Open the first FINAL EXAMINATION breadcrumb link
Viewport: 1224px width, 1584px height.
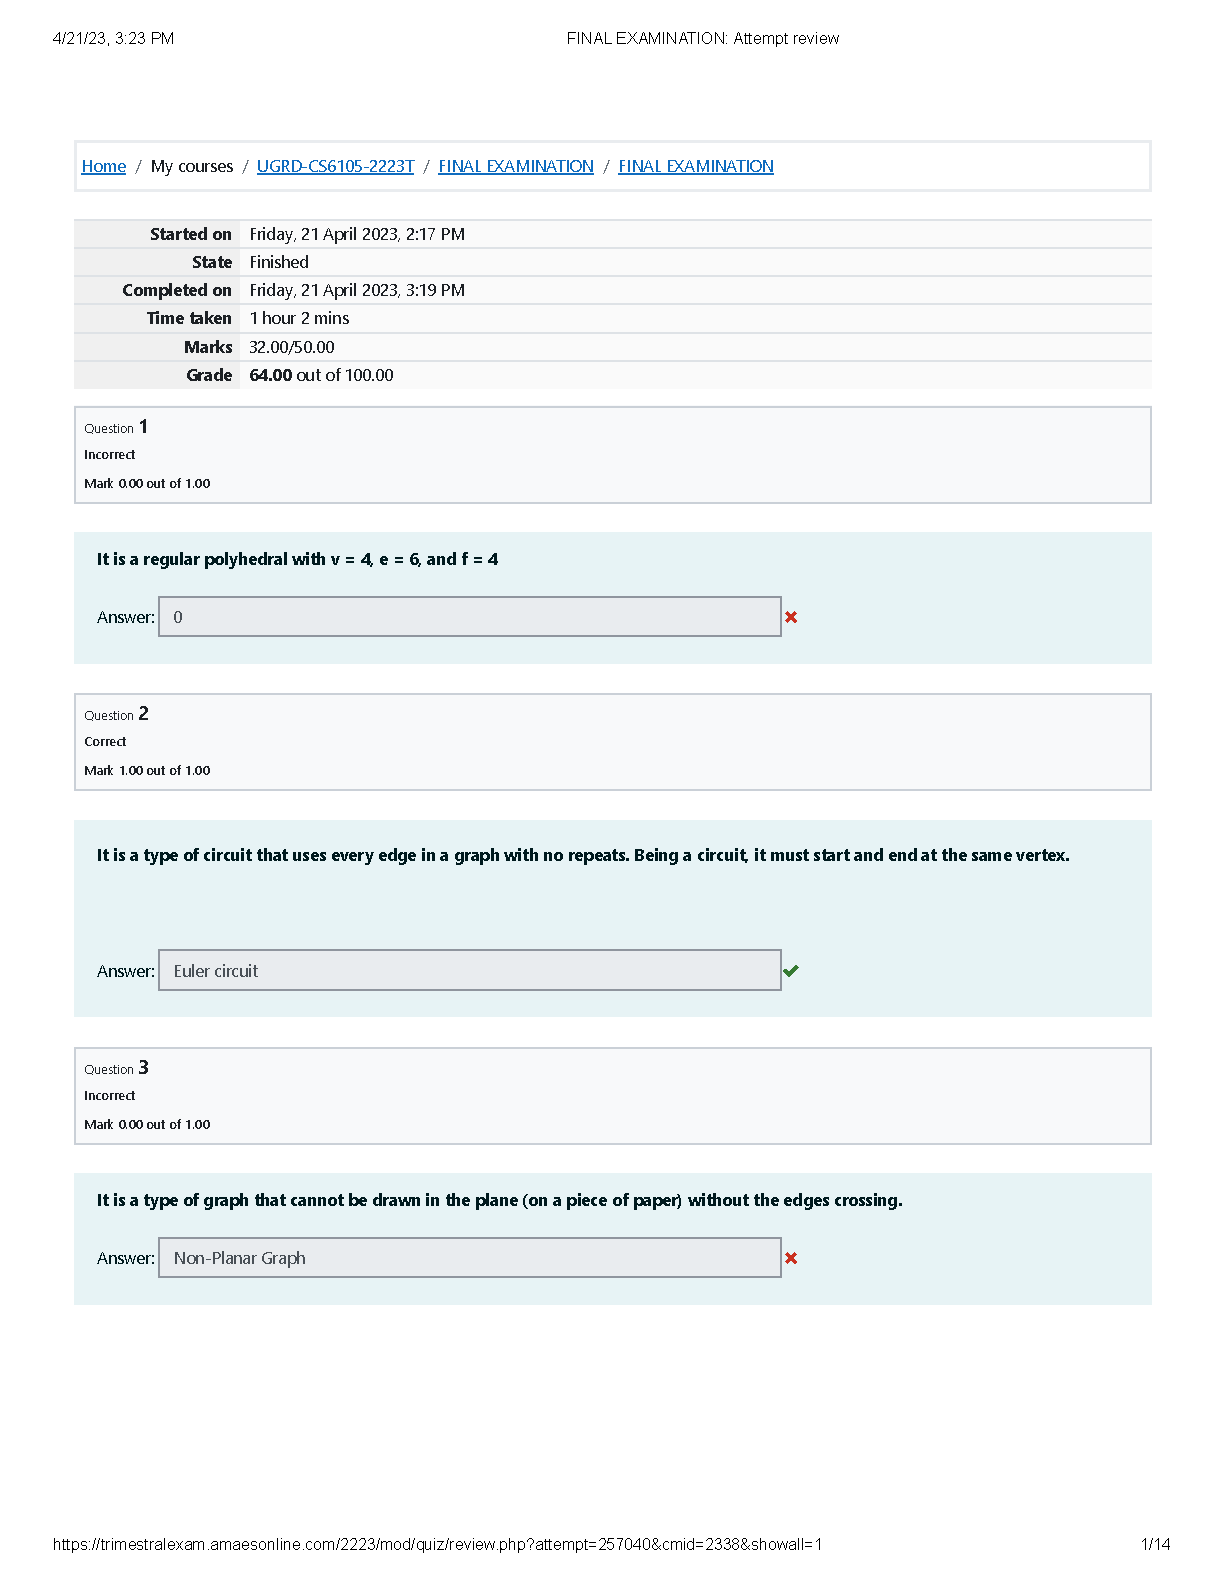tap(516, 166)
